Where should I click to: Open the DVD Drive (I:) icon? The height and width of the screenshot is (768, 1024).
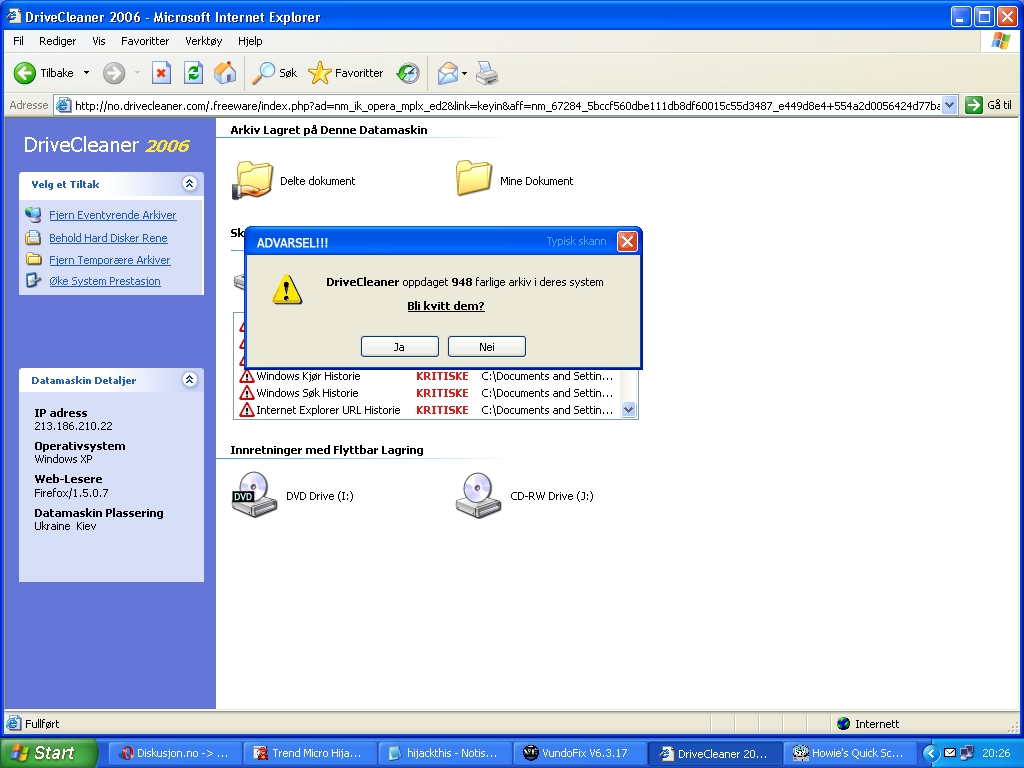point(255,495)
